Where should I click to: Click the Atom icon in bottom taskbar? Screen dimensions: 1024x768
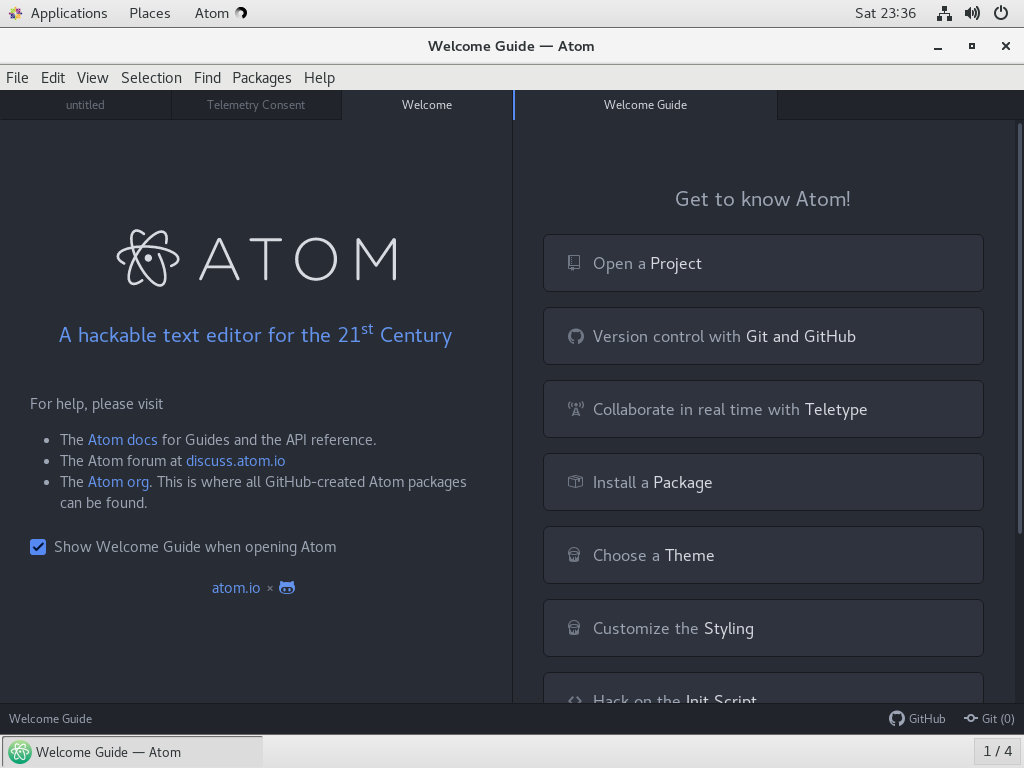pyautogui.click(x=20, y=752)
